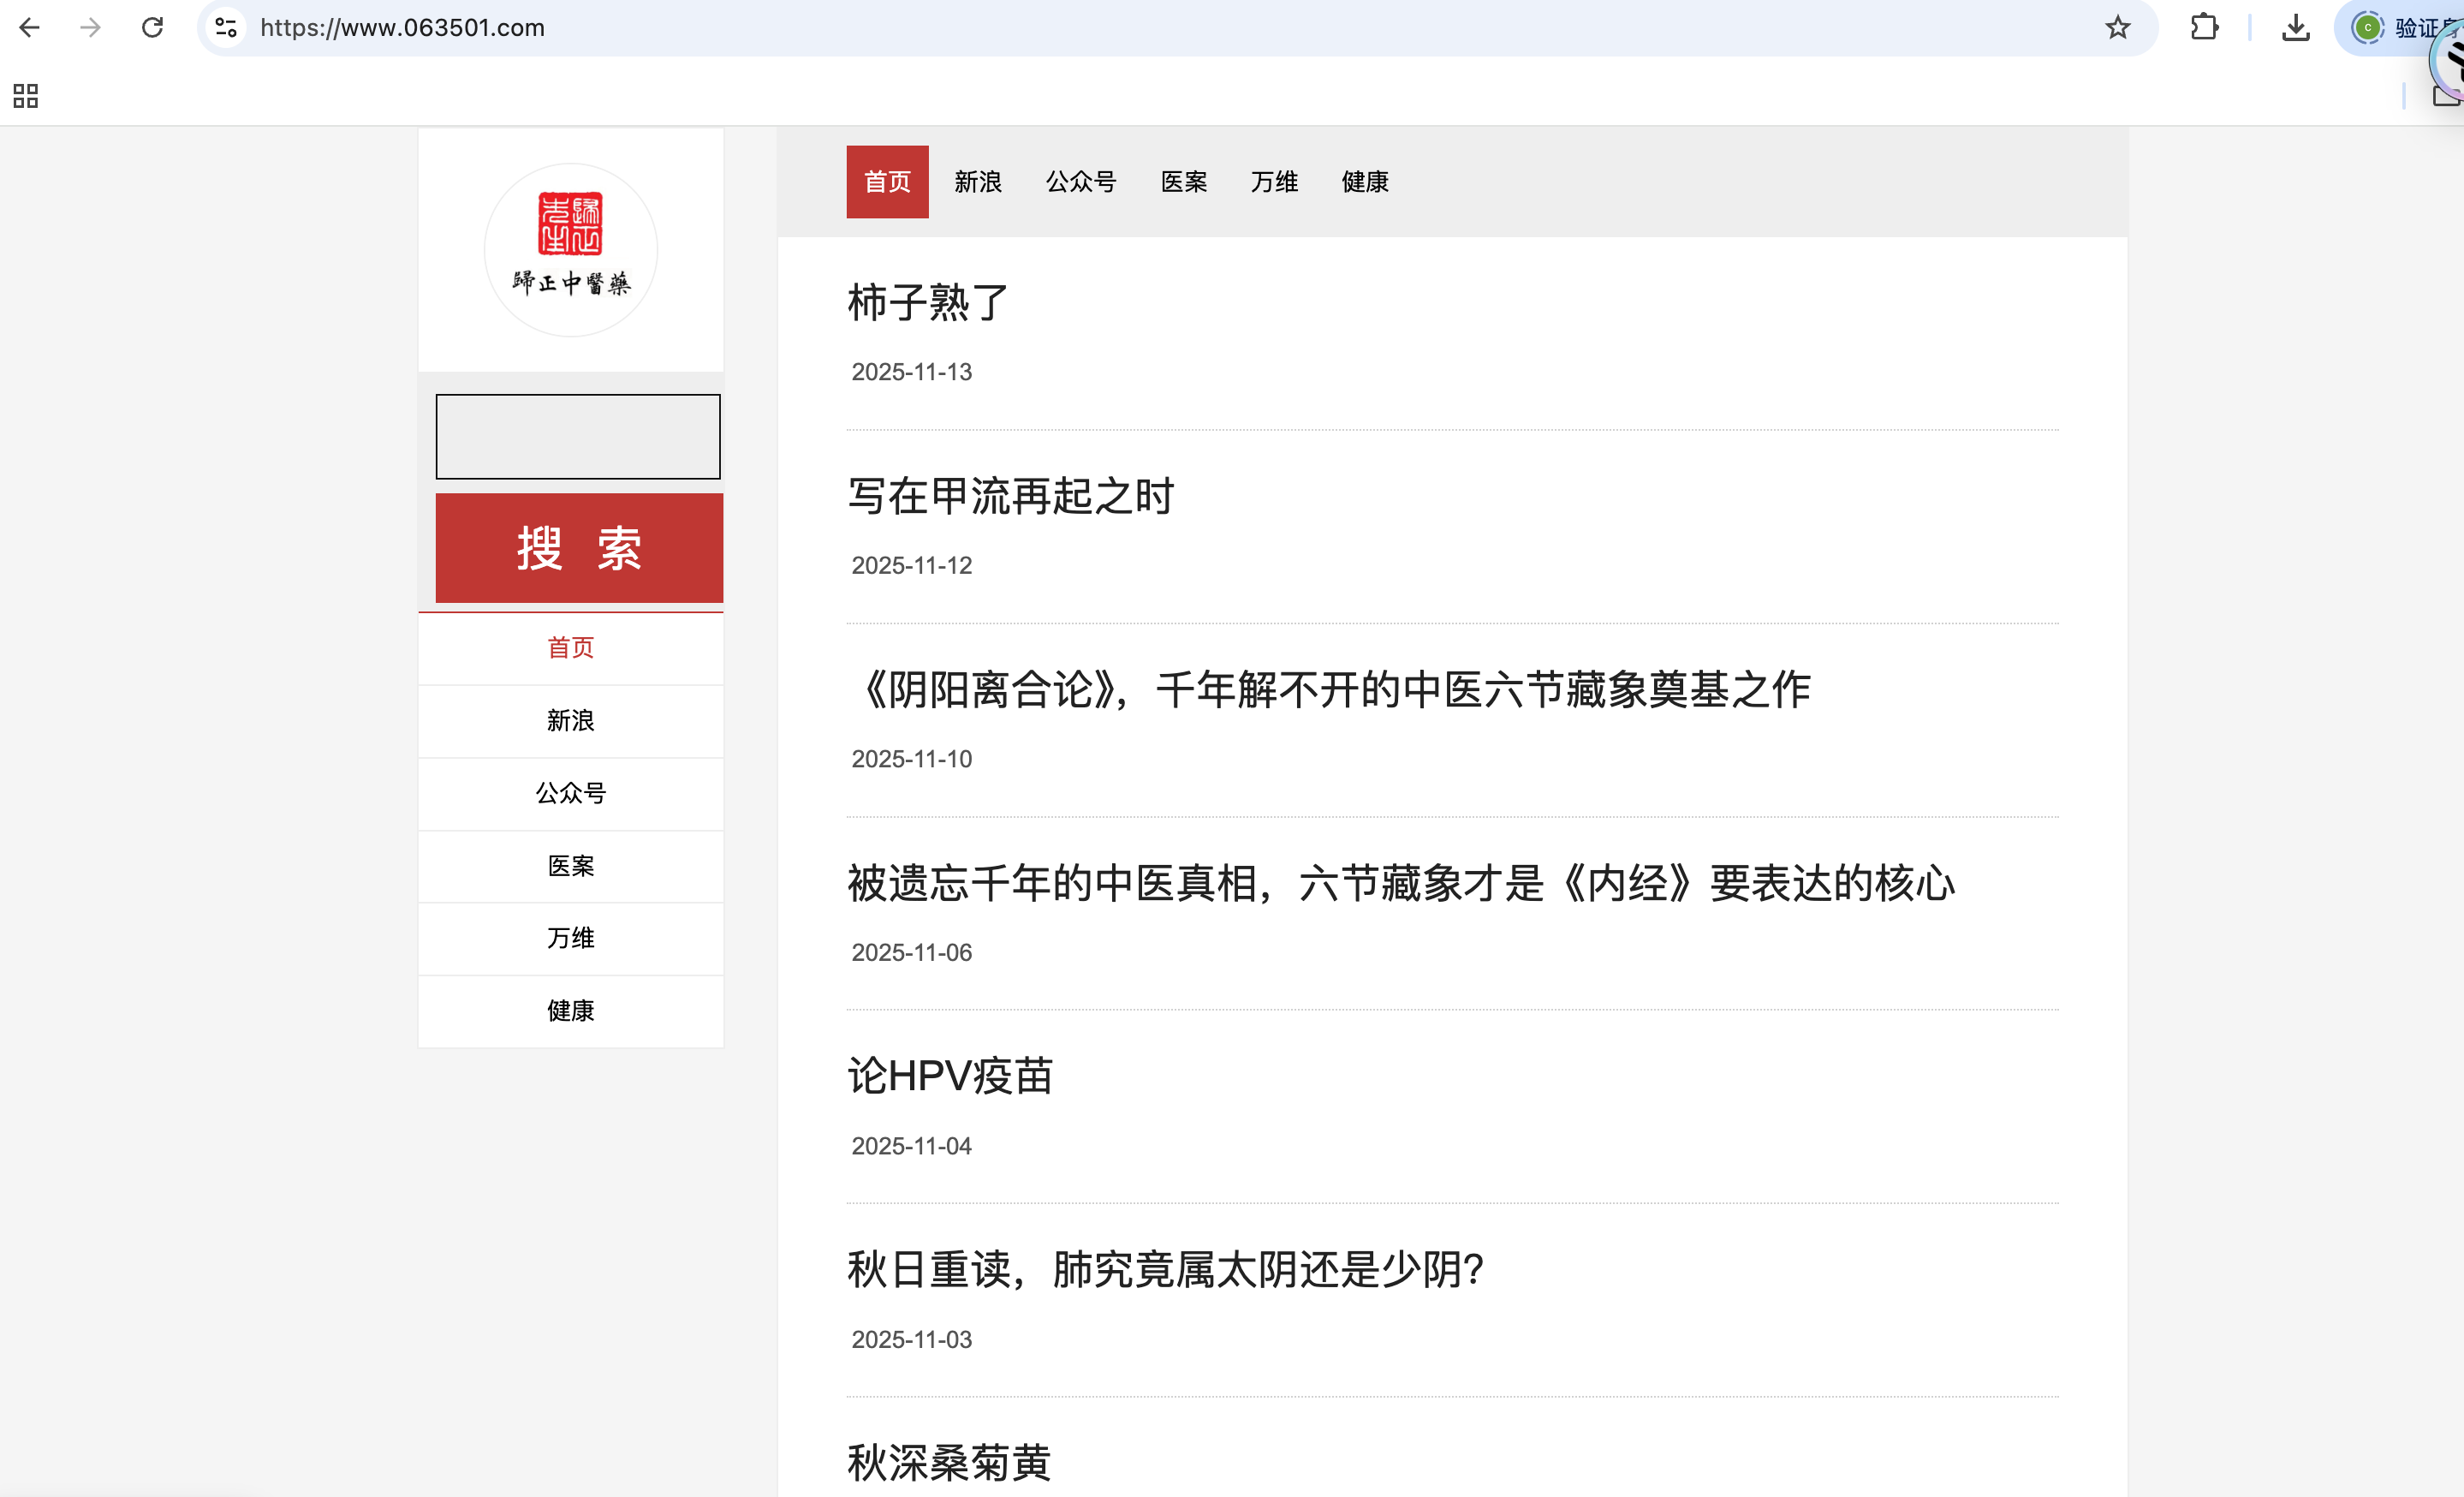Click the sidebar search input box
2464x1497 pixels.
577,436
